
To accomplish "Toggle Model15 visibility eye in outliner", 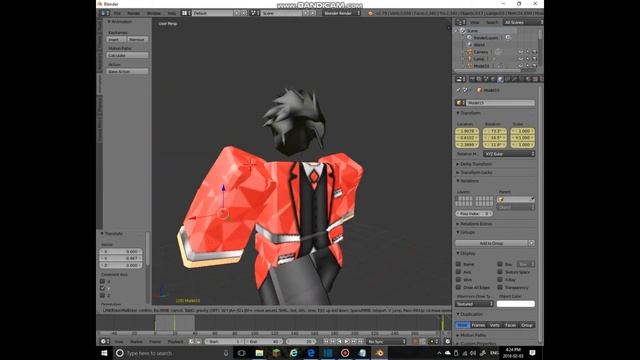I will tap(521, 66).
